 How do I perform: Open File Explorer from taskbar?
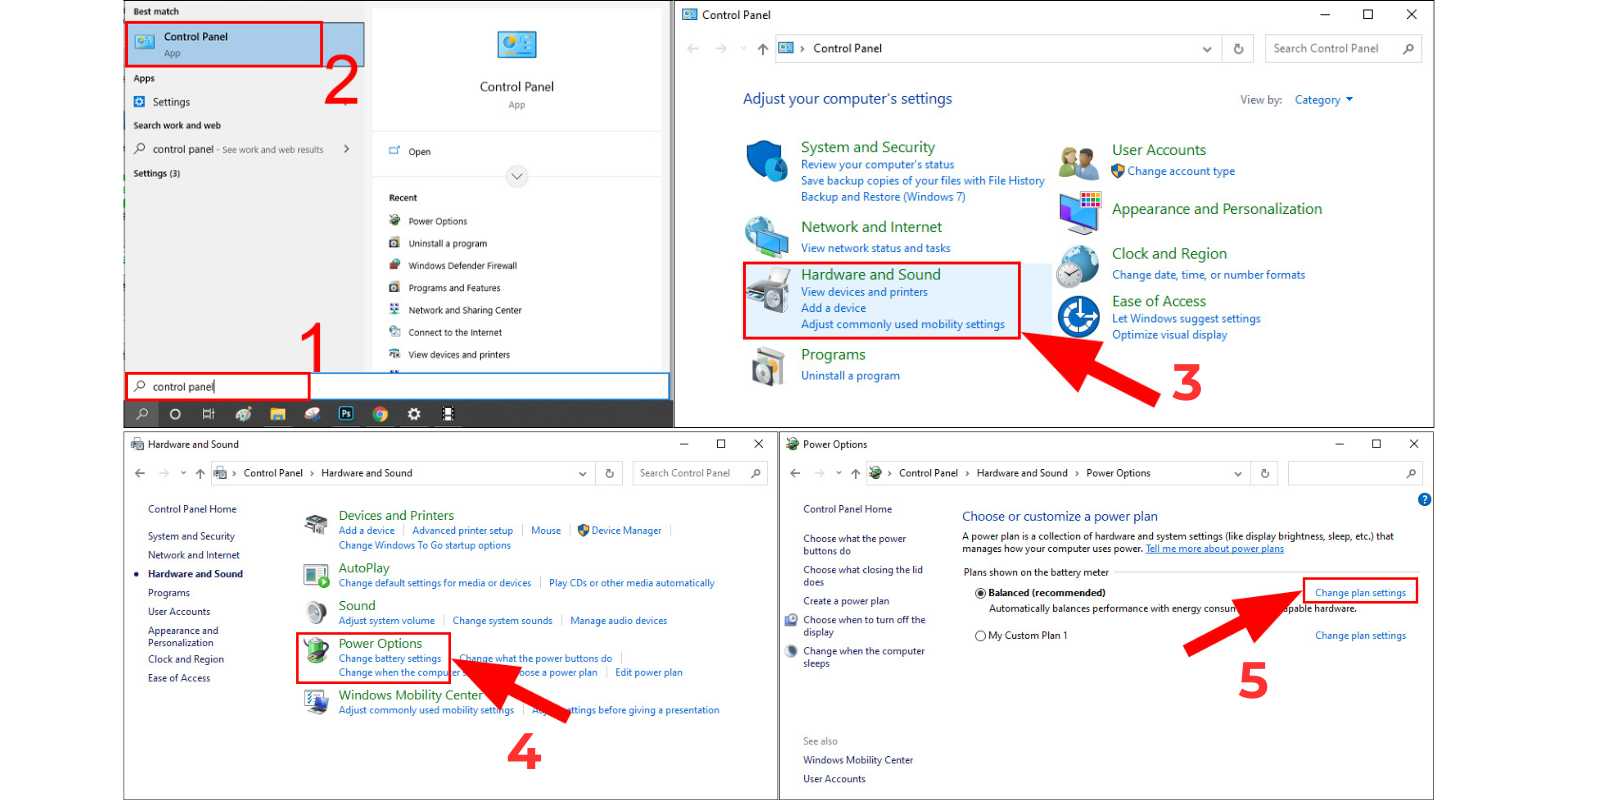(x=278, y=414)
